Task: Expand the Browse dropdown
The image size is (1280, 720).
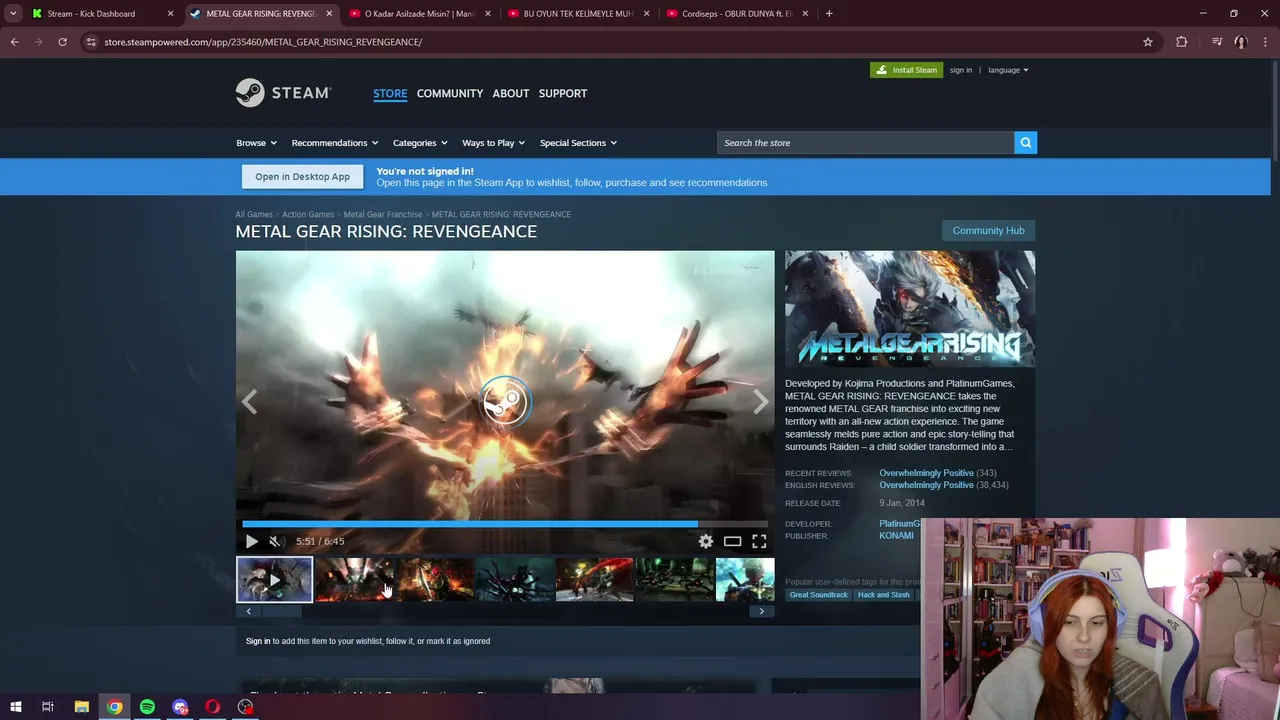Action: click(x=256, y=143)
